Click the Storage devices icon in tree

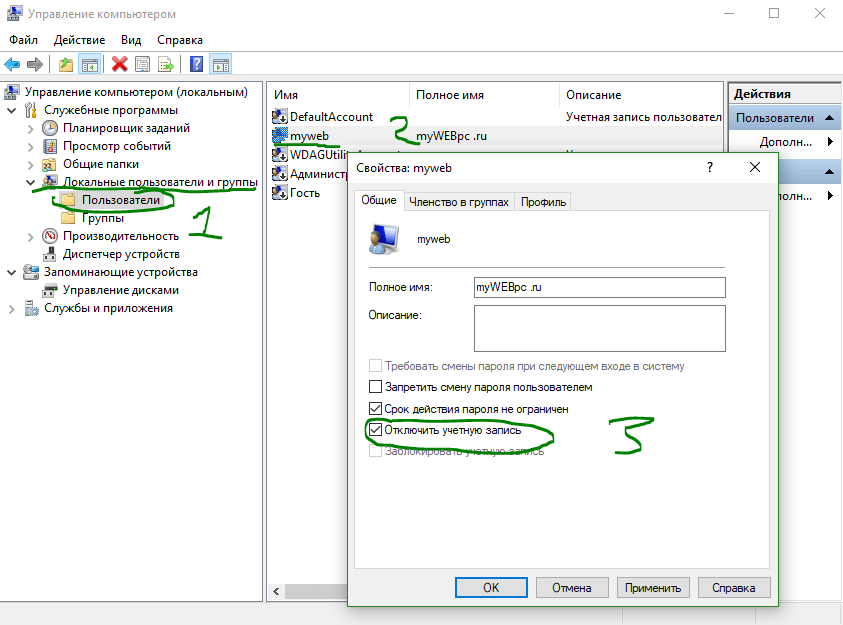[x=31, y=272]
